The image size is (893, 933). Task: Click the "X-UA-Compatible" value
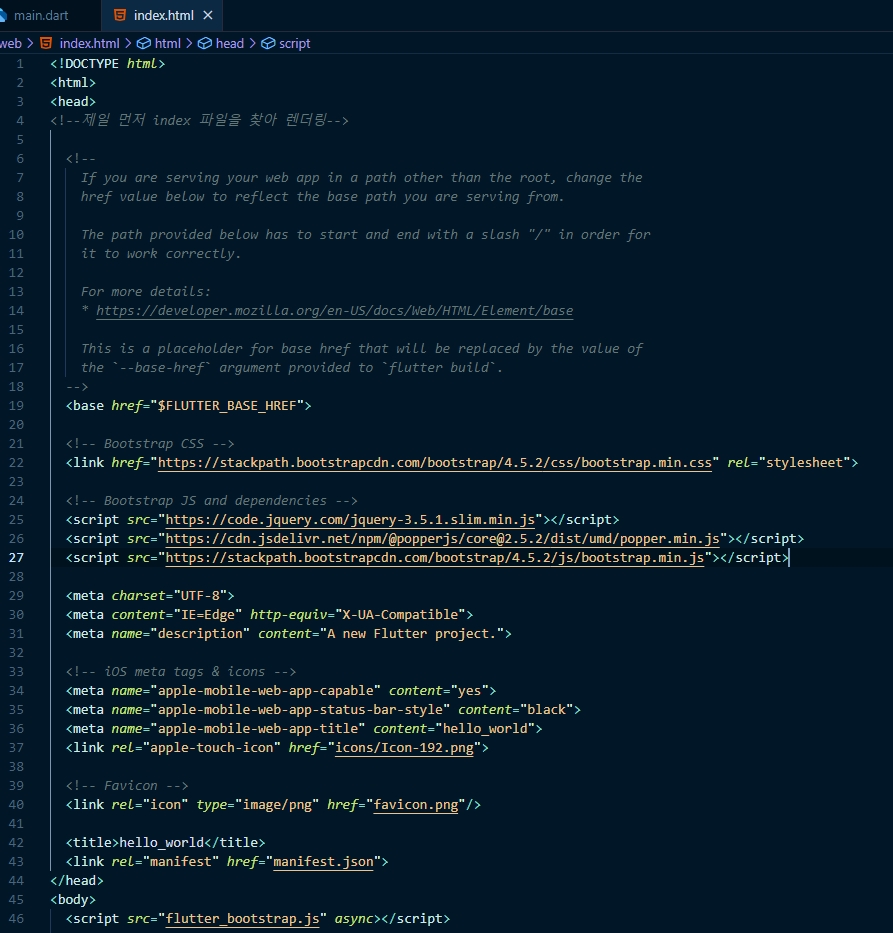click(400, 615)
